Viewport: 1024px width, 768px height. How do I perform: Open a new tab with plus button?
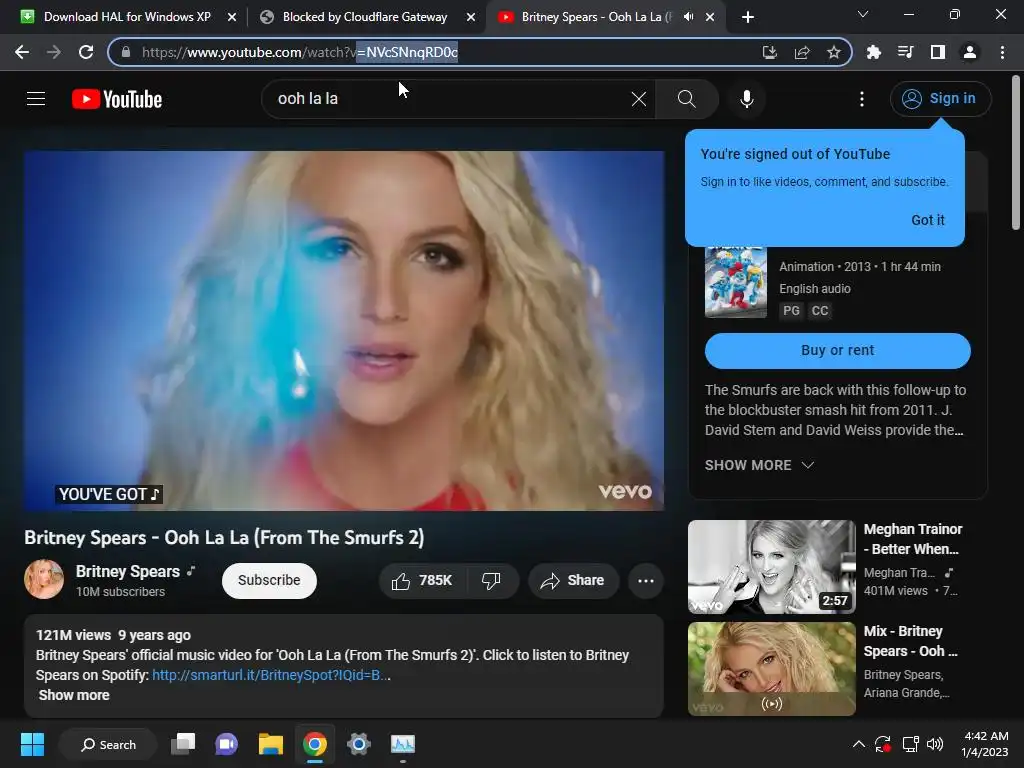[x=748, y=17]
